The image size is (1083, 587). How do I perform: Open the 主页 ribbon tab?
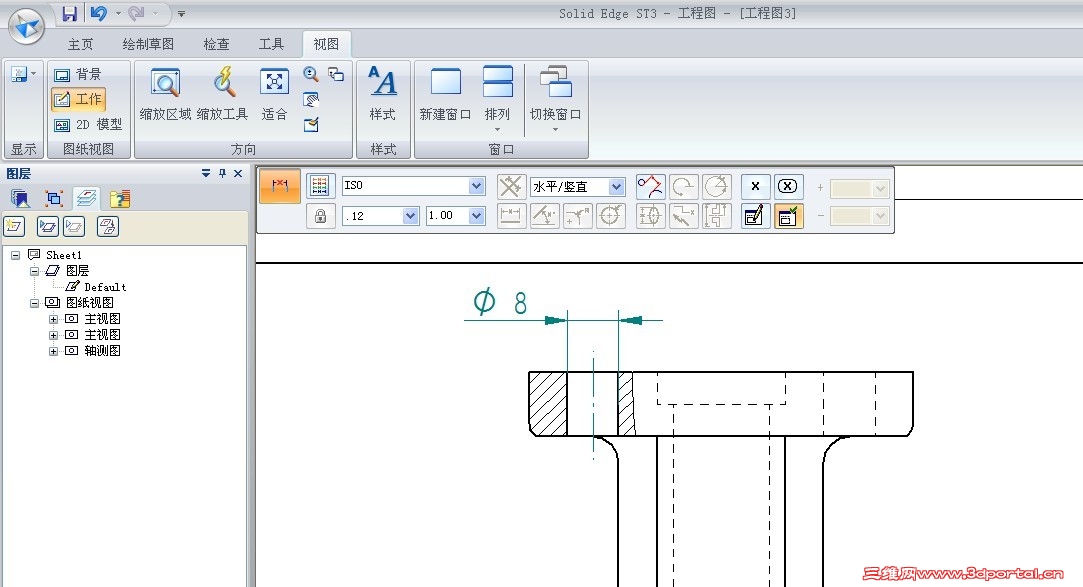tap(80, 44)
